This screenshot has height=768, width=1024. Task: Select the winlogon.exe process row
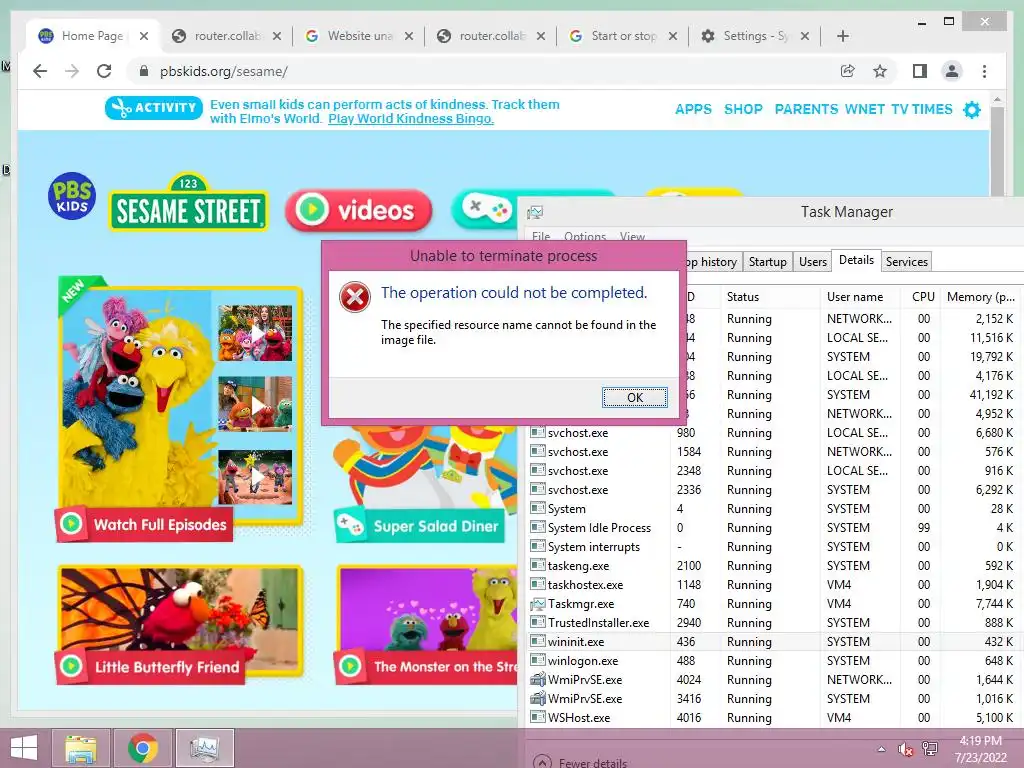775,661
